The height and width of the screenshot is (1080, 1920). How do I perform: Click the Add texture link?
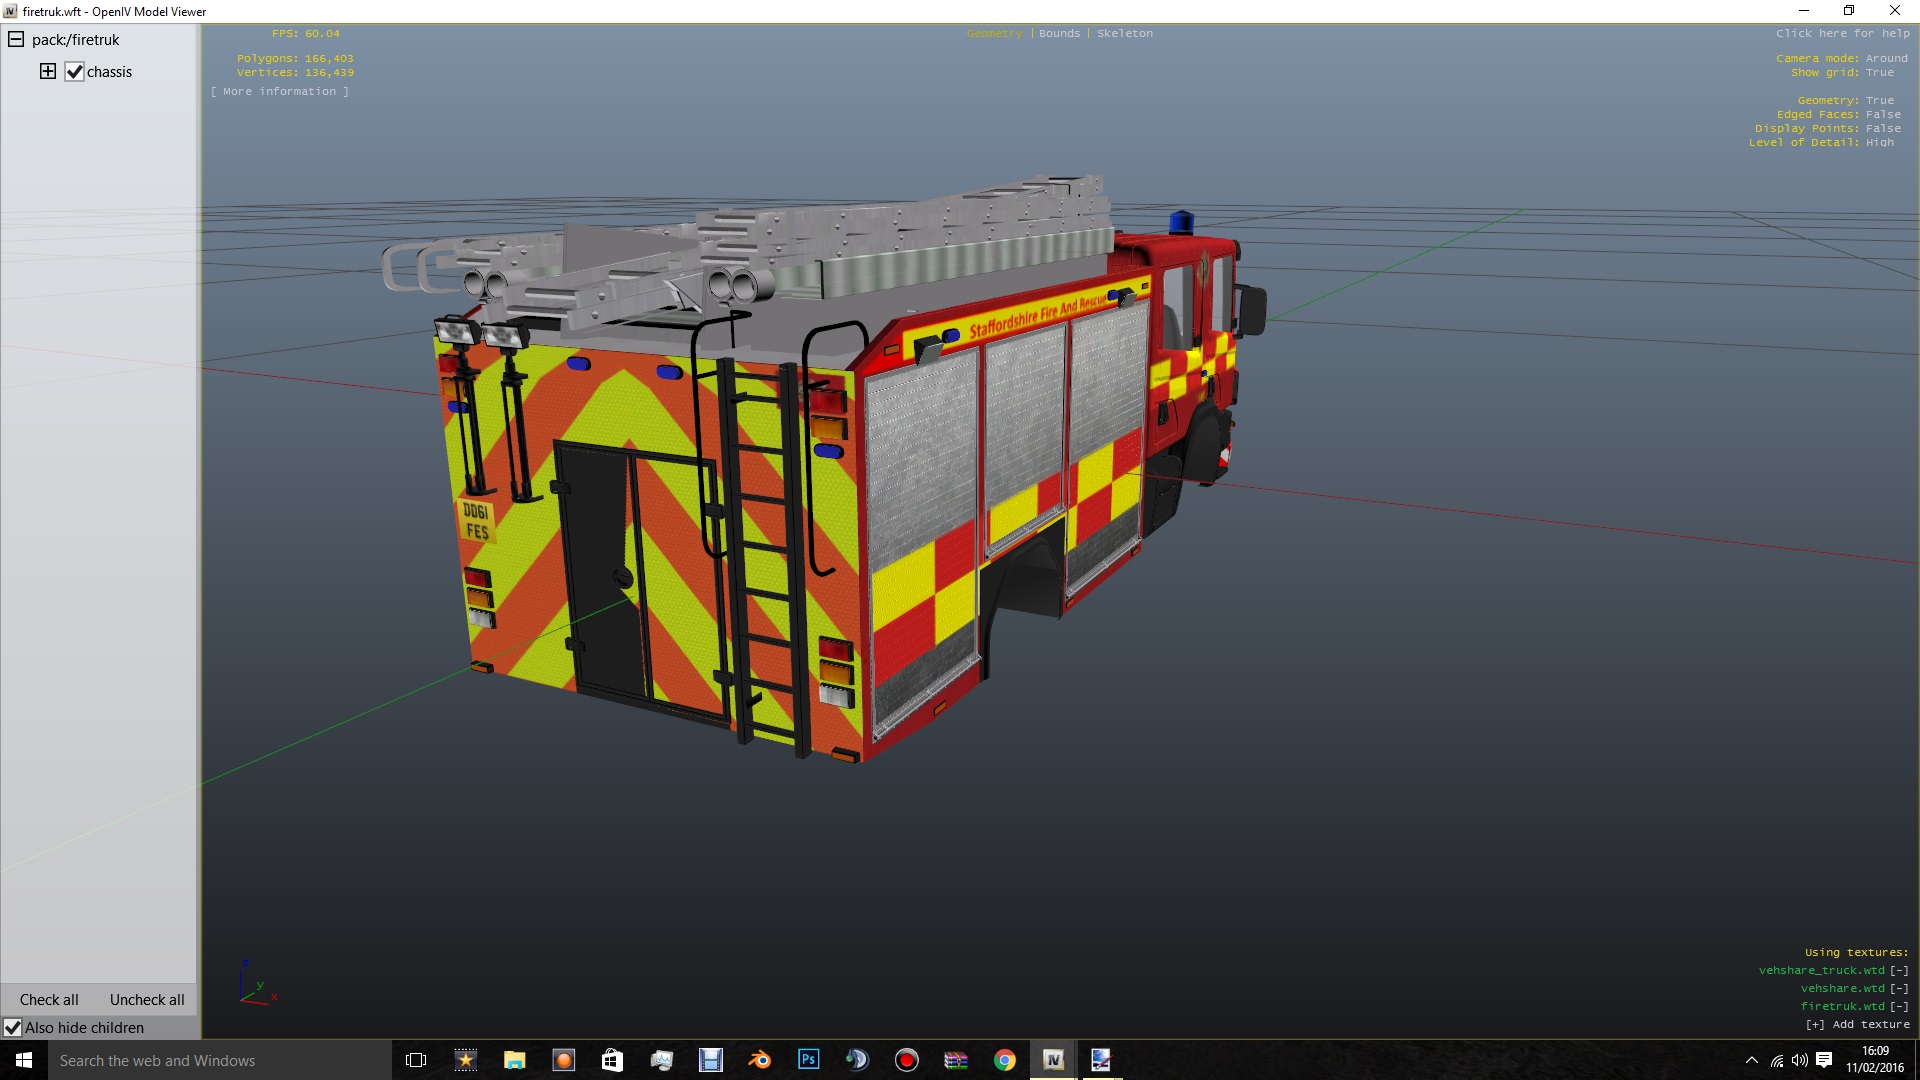1857,1024
